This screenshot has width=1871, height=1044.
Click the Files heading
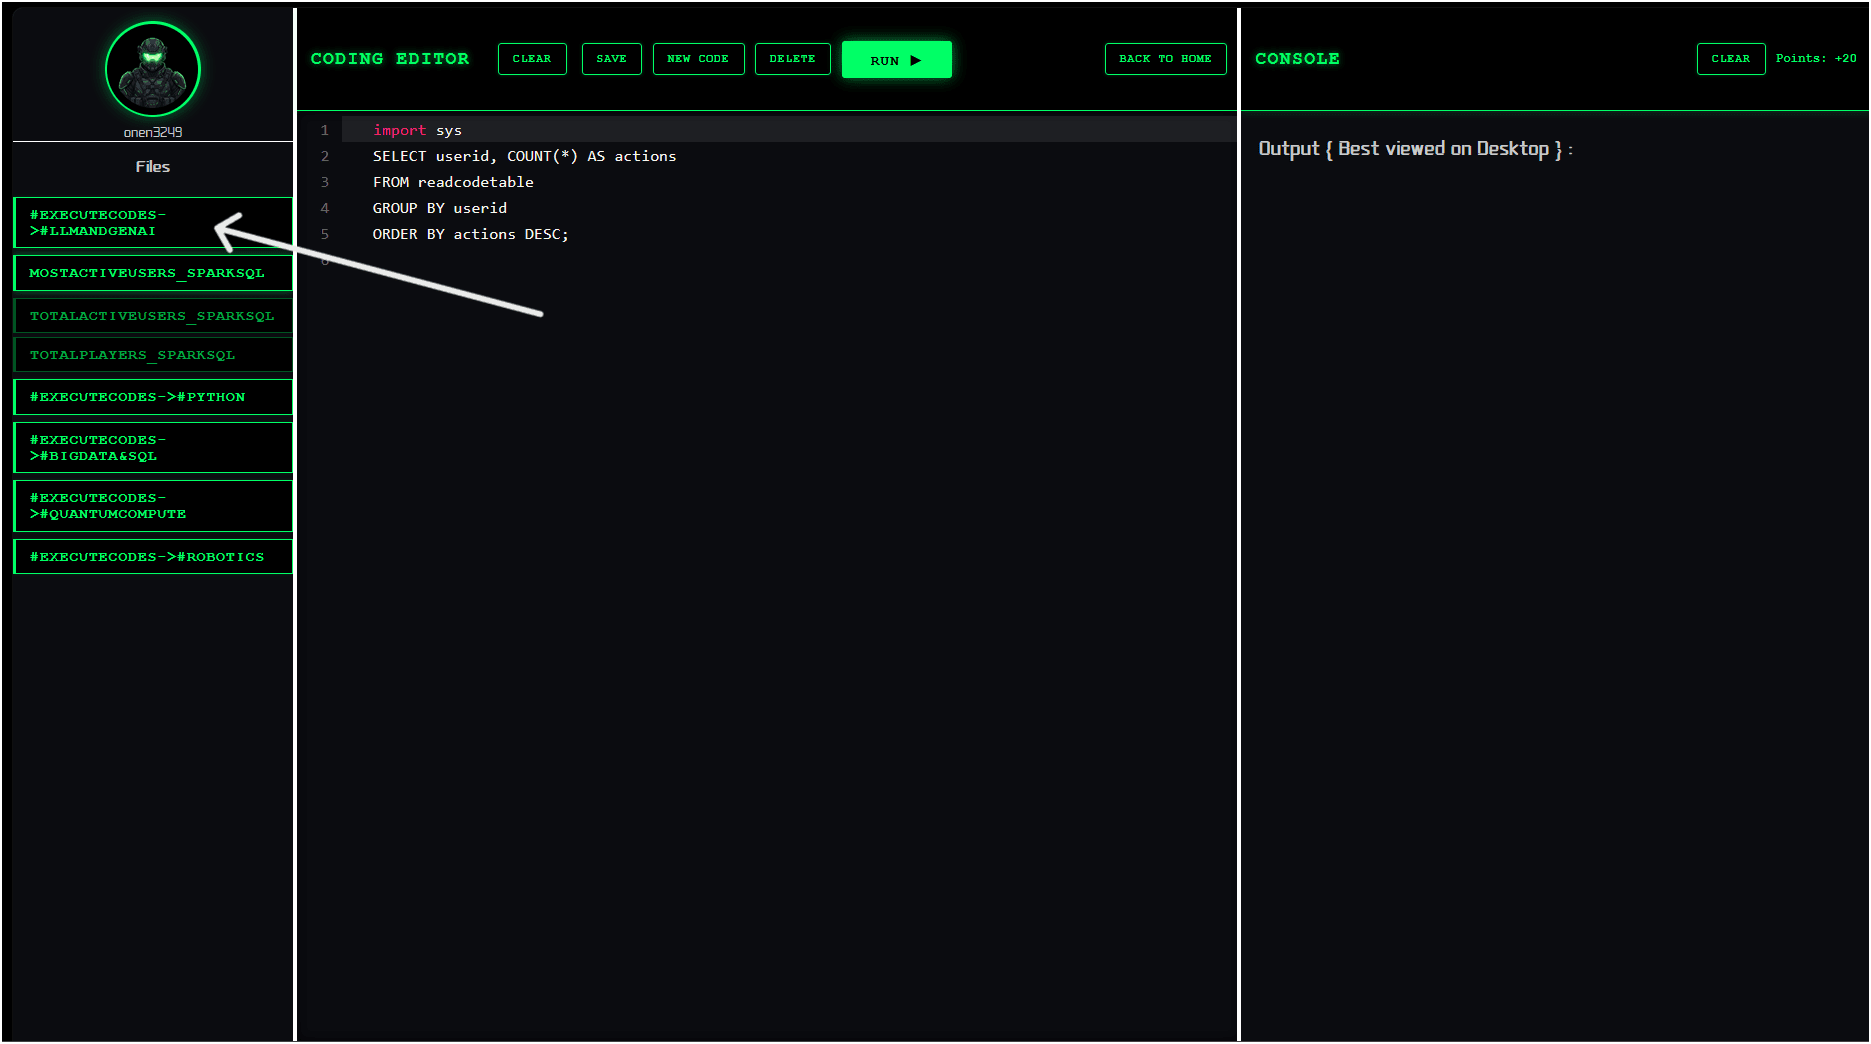click(x=153, y=167)
